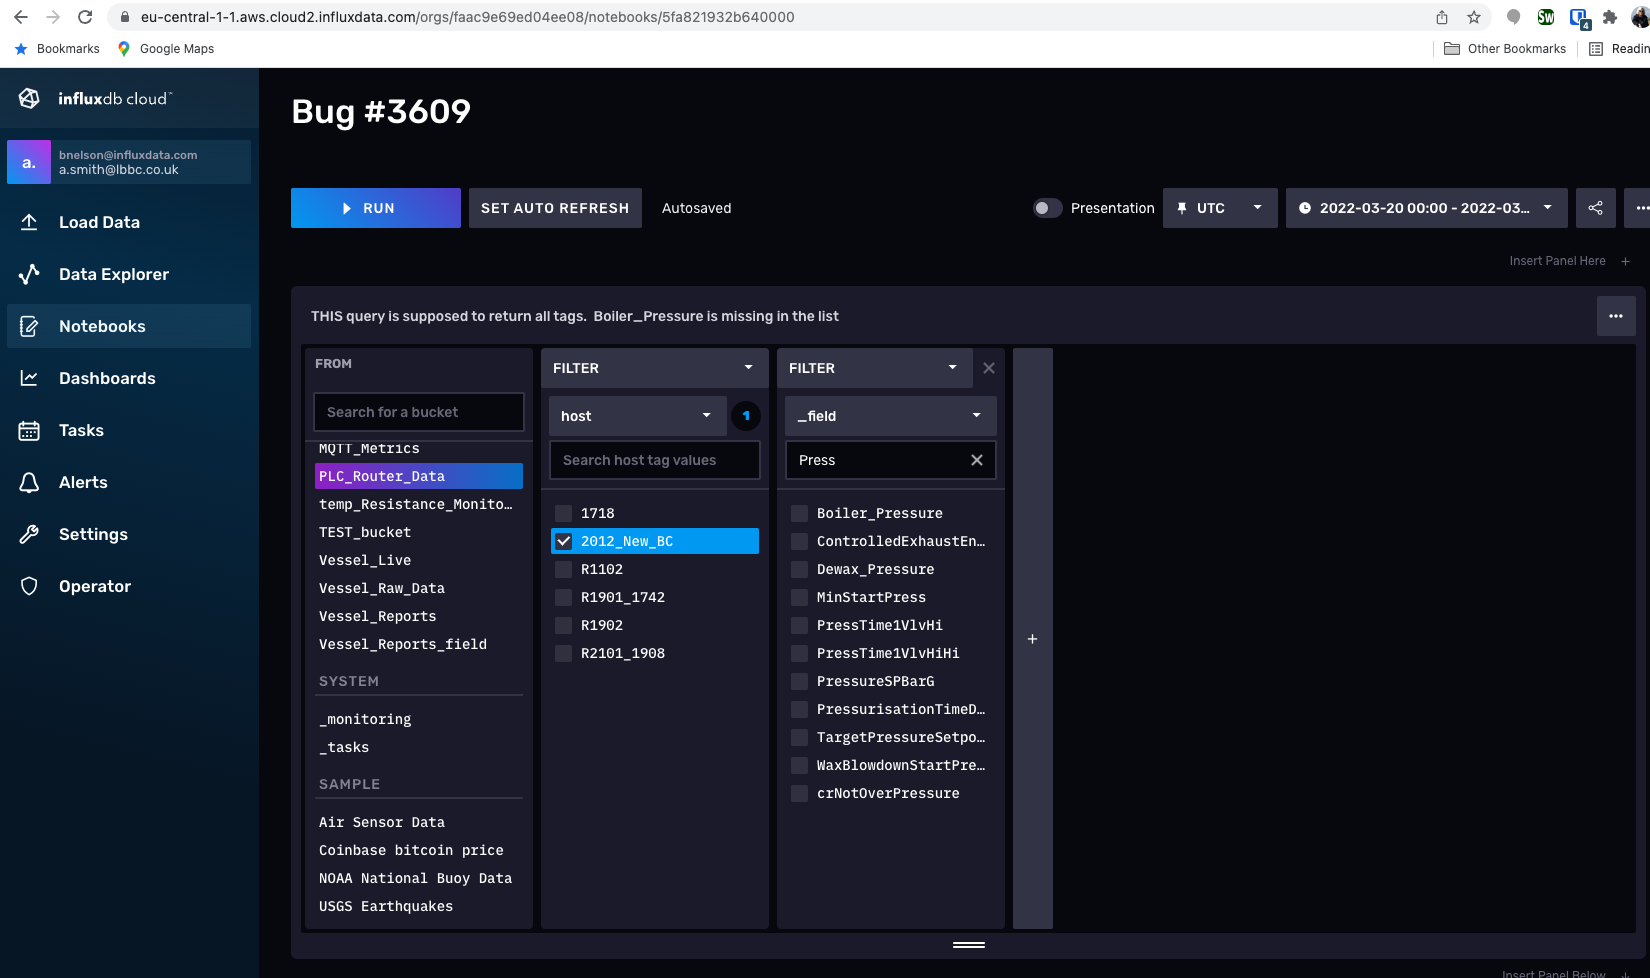Open the Tasks section
Image resolution: width=1650 pixels, height=978 pixels.
click(x=80, y=430)
